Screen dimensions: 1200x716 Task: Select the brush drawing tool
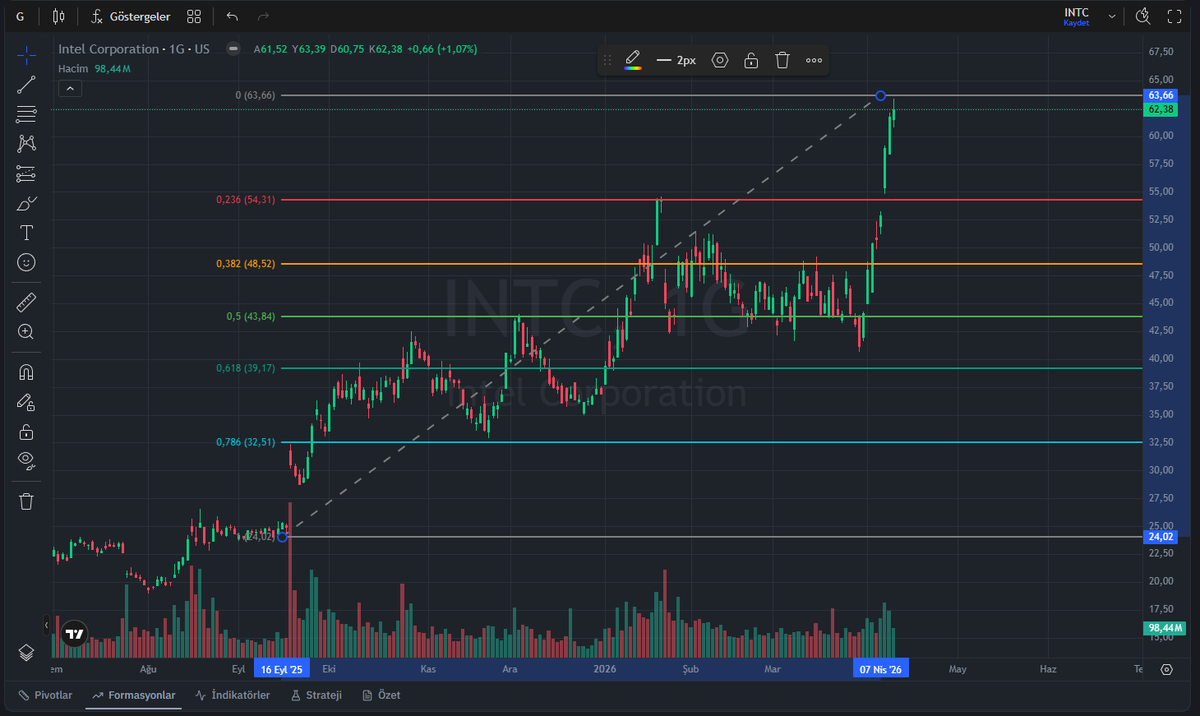click(x=27, y=204)
